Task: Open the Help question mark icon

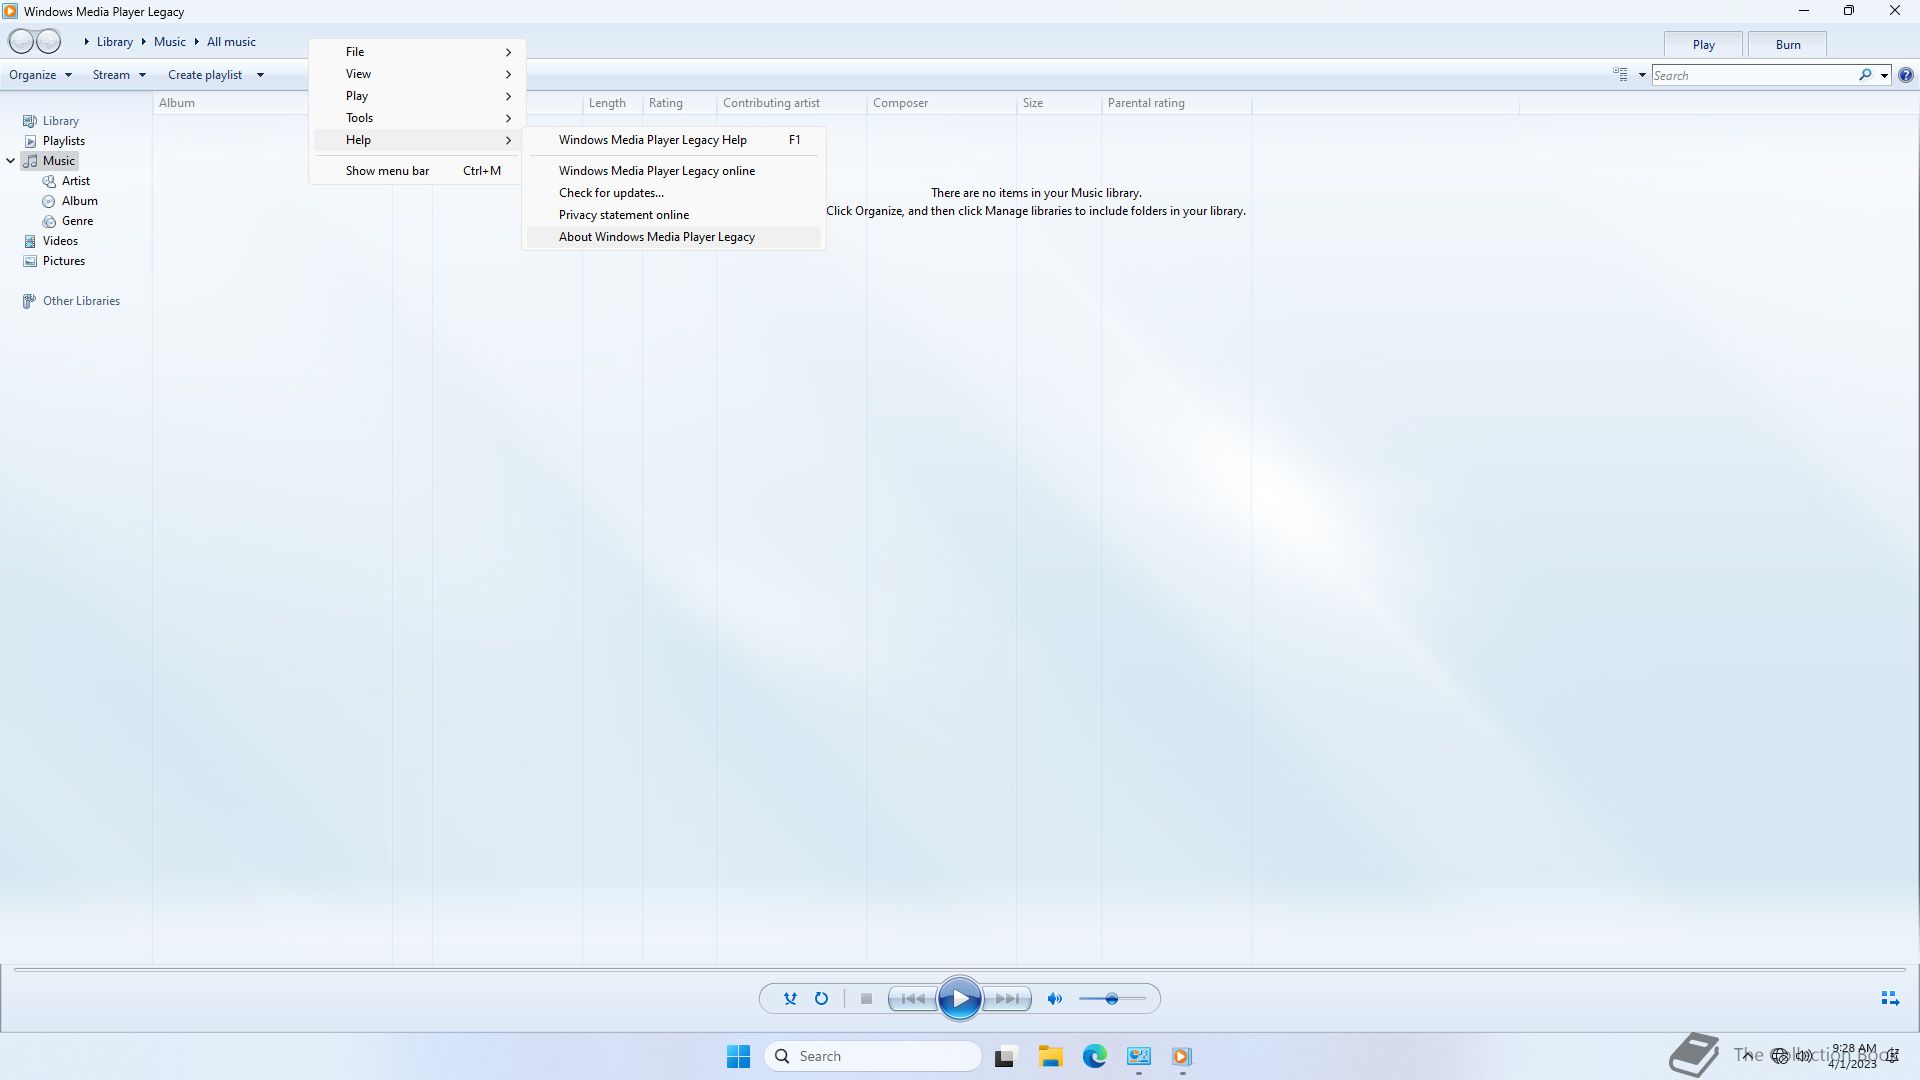Action: pos(1906,75)
